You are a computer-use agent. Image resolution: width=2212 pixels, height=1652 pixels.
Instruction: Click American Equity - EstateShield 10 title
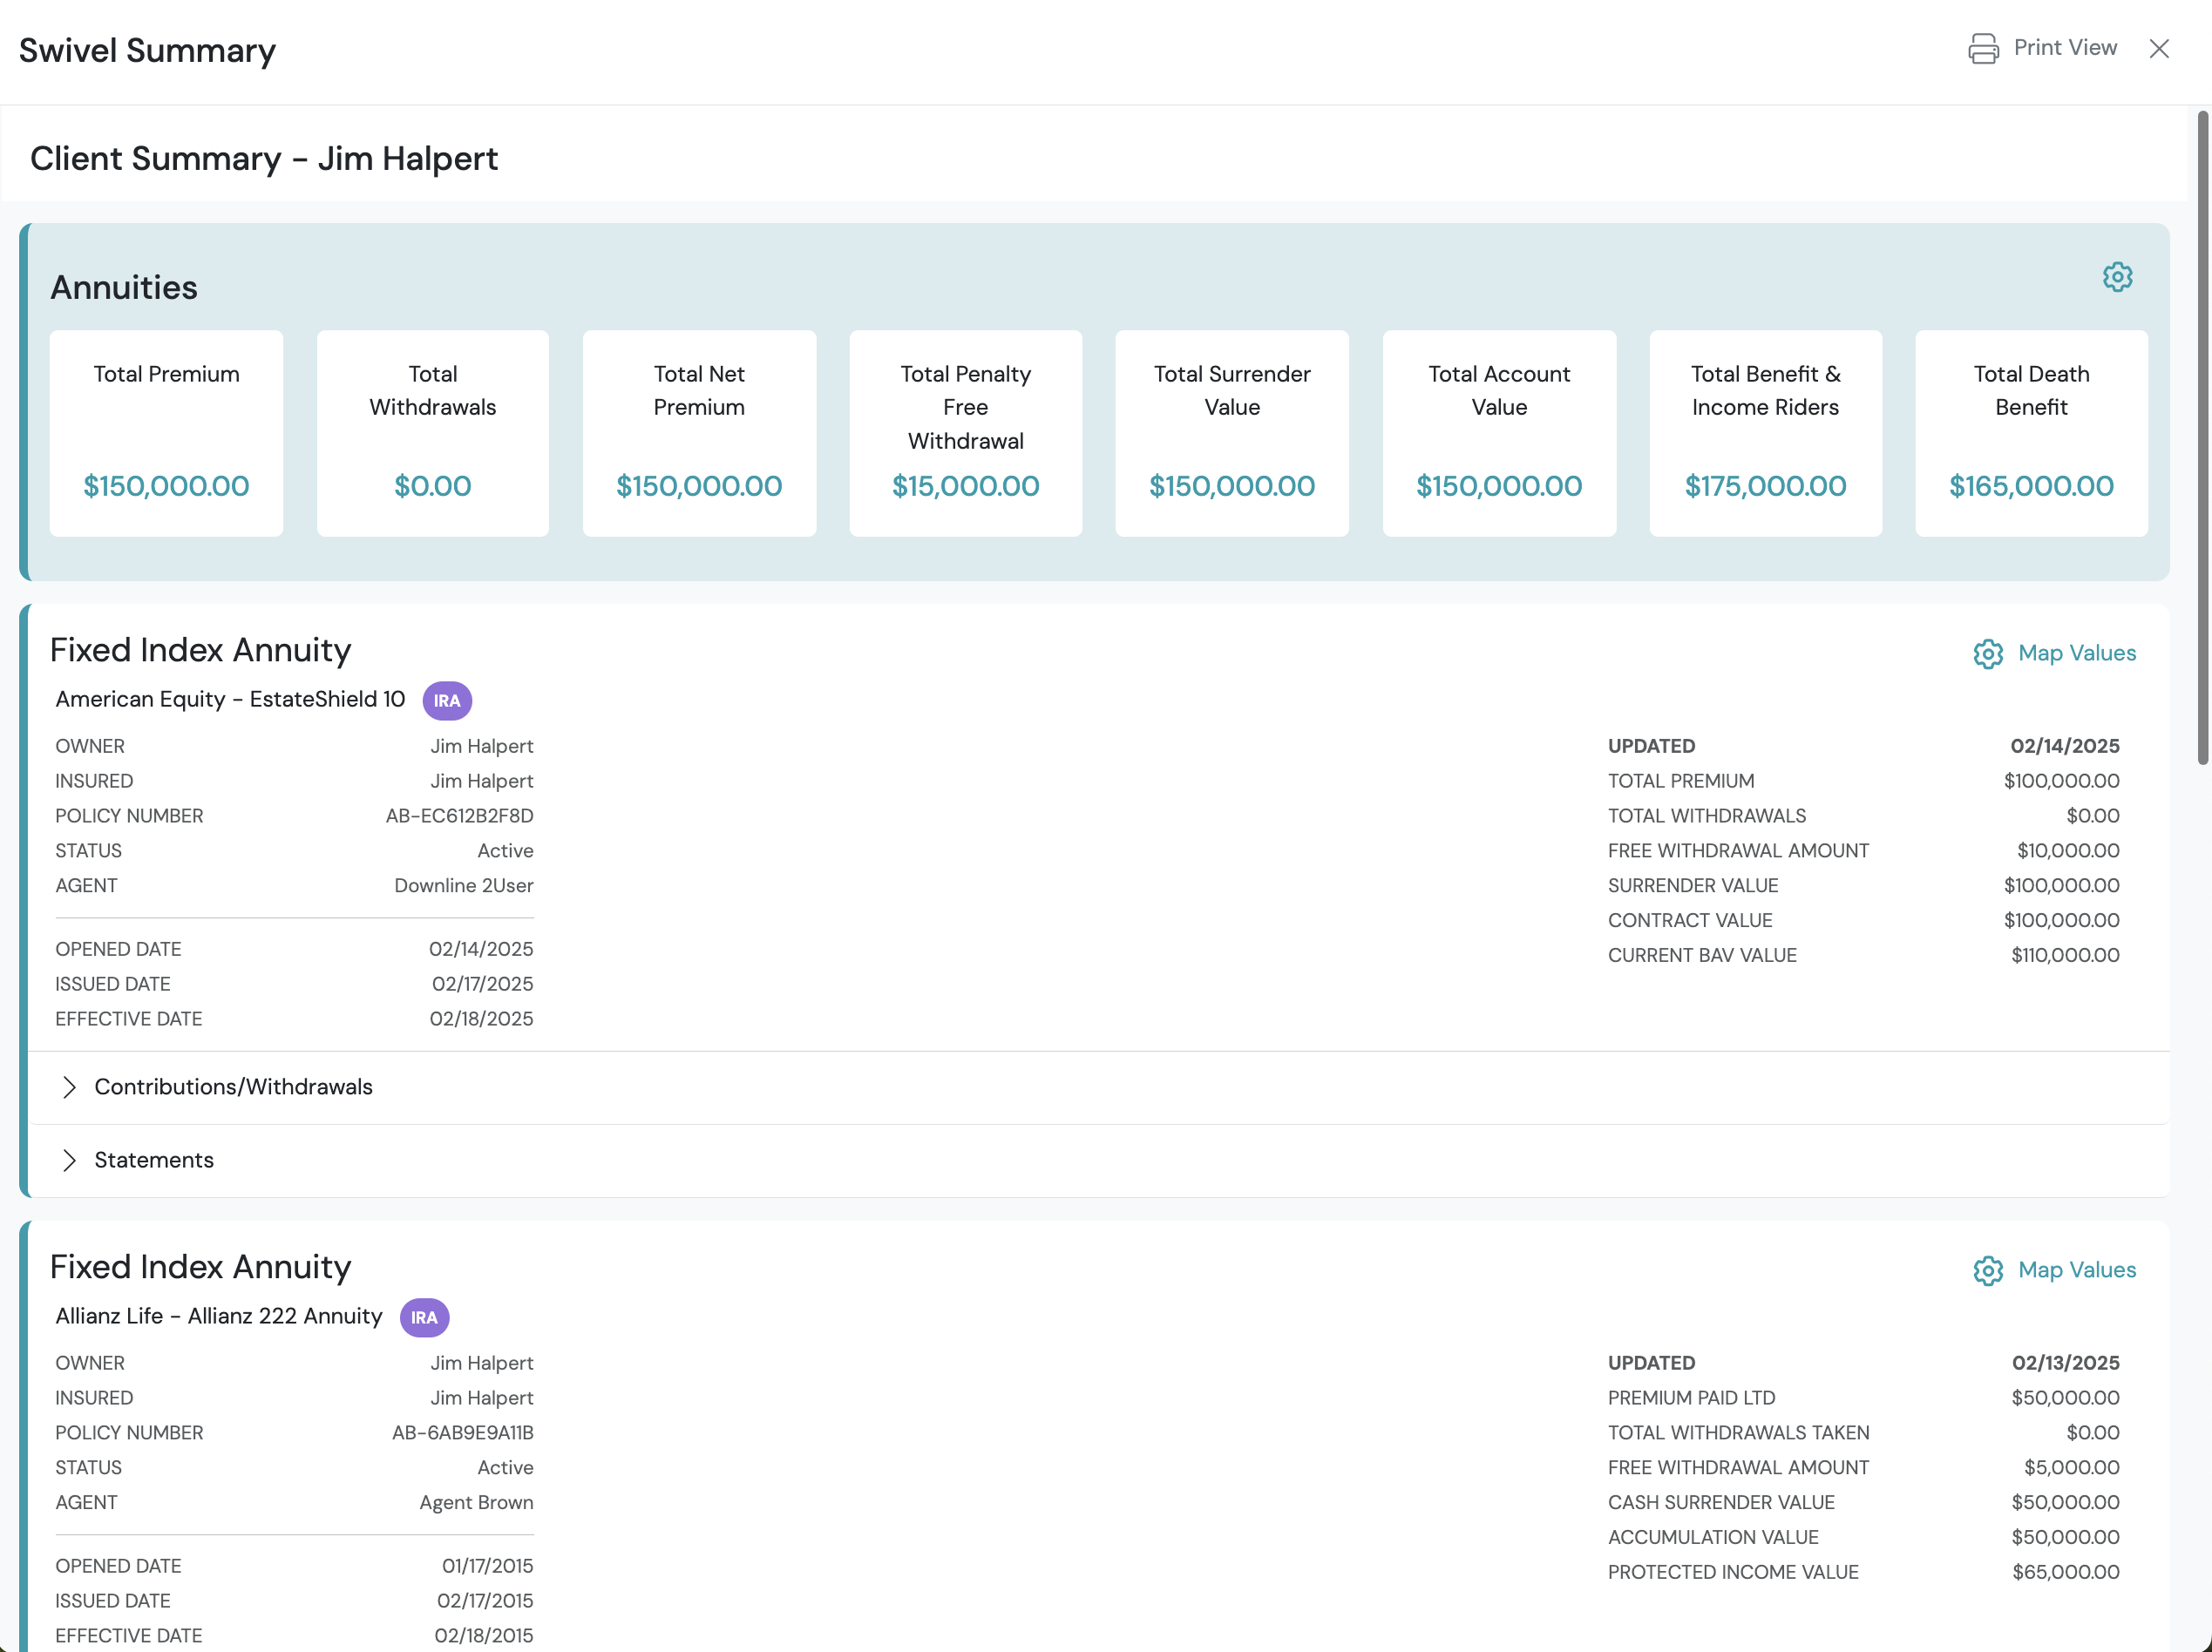click(230, 699)
